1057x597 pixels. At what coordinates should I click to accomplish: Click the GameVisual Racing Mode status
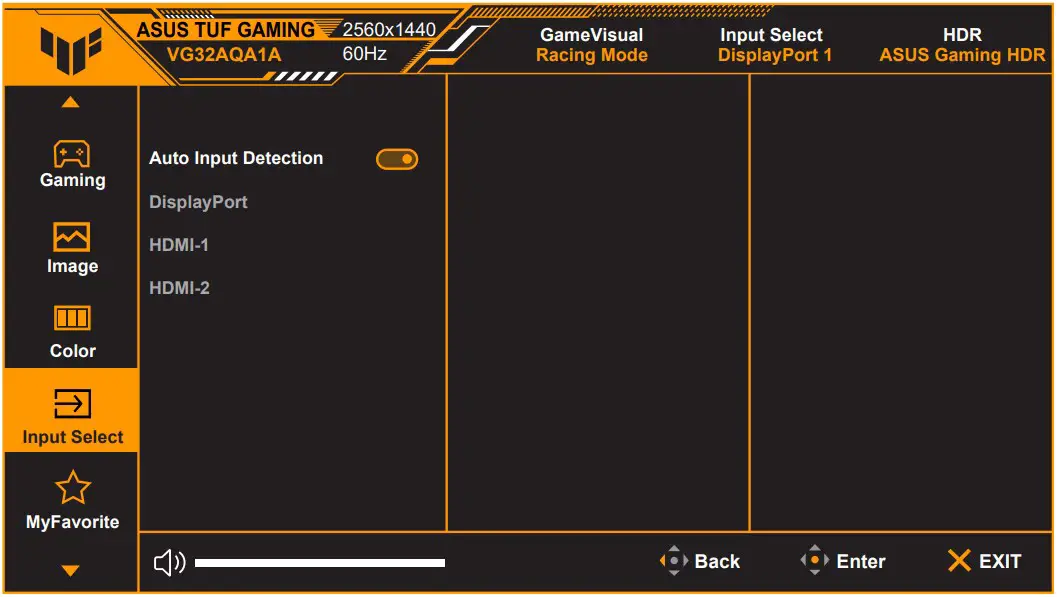click(592, 44)
